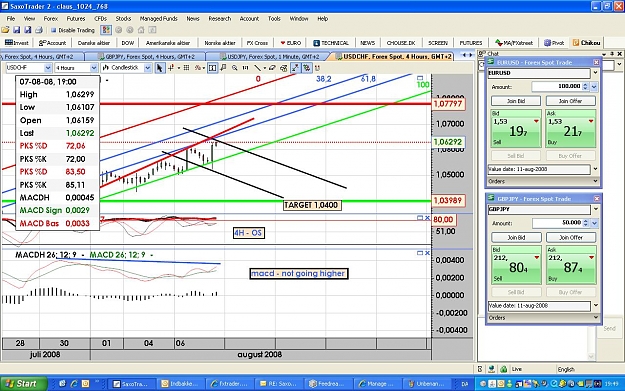This screenshot has width=625, height=391.
Task: Click the first save disk icon
Action: (16, 30)
